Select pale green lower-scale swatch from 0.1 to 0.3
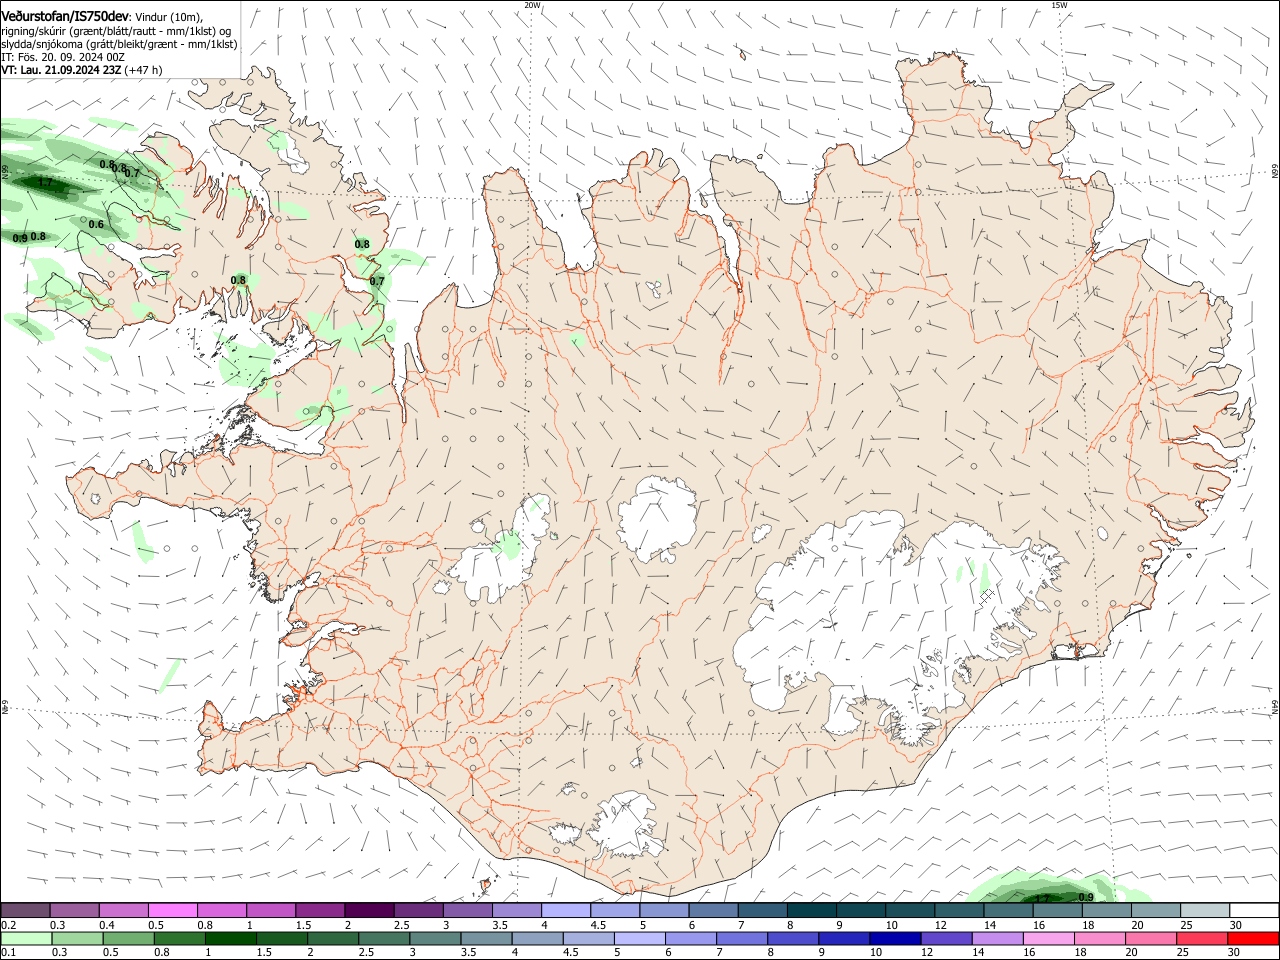The width and height of the screenshot is (1280, 960). point(26,938)
